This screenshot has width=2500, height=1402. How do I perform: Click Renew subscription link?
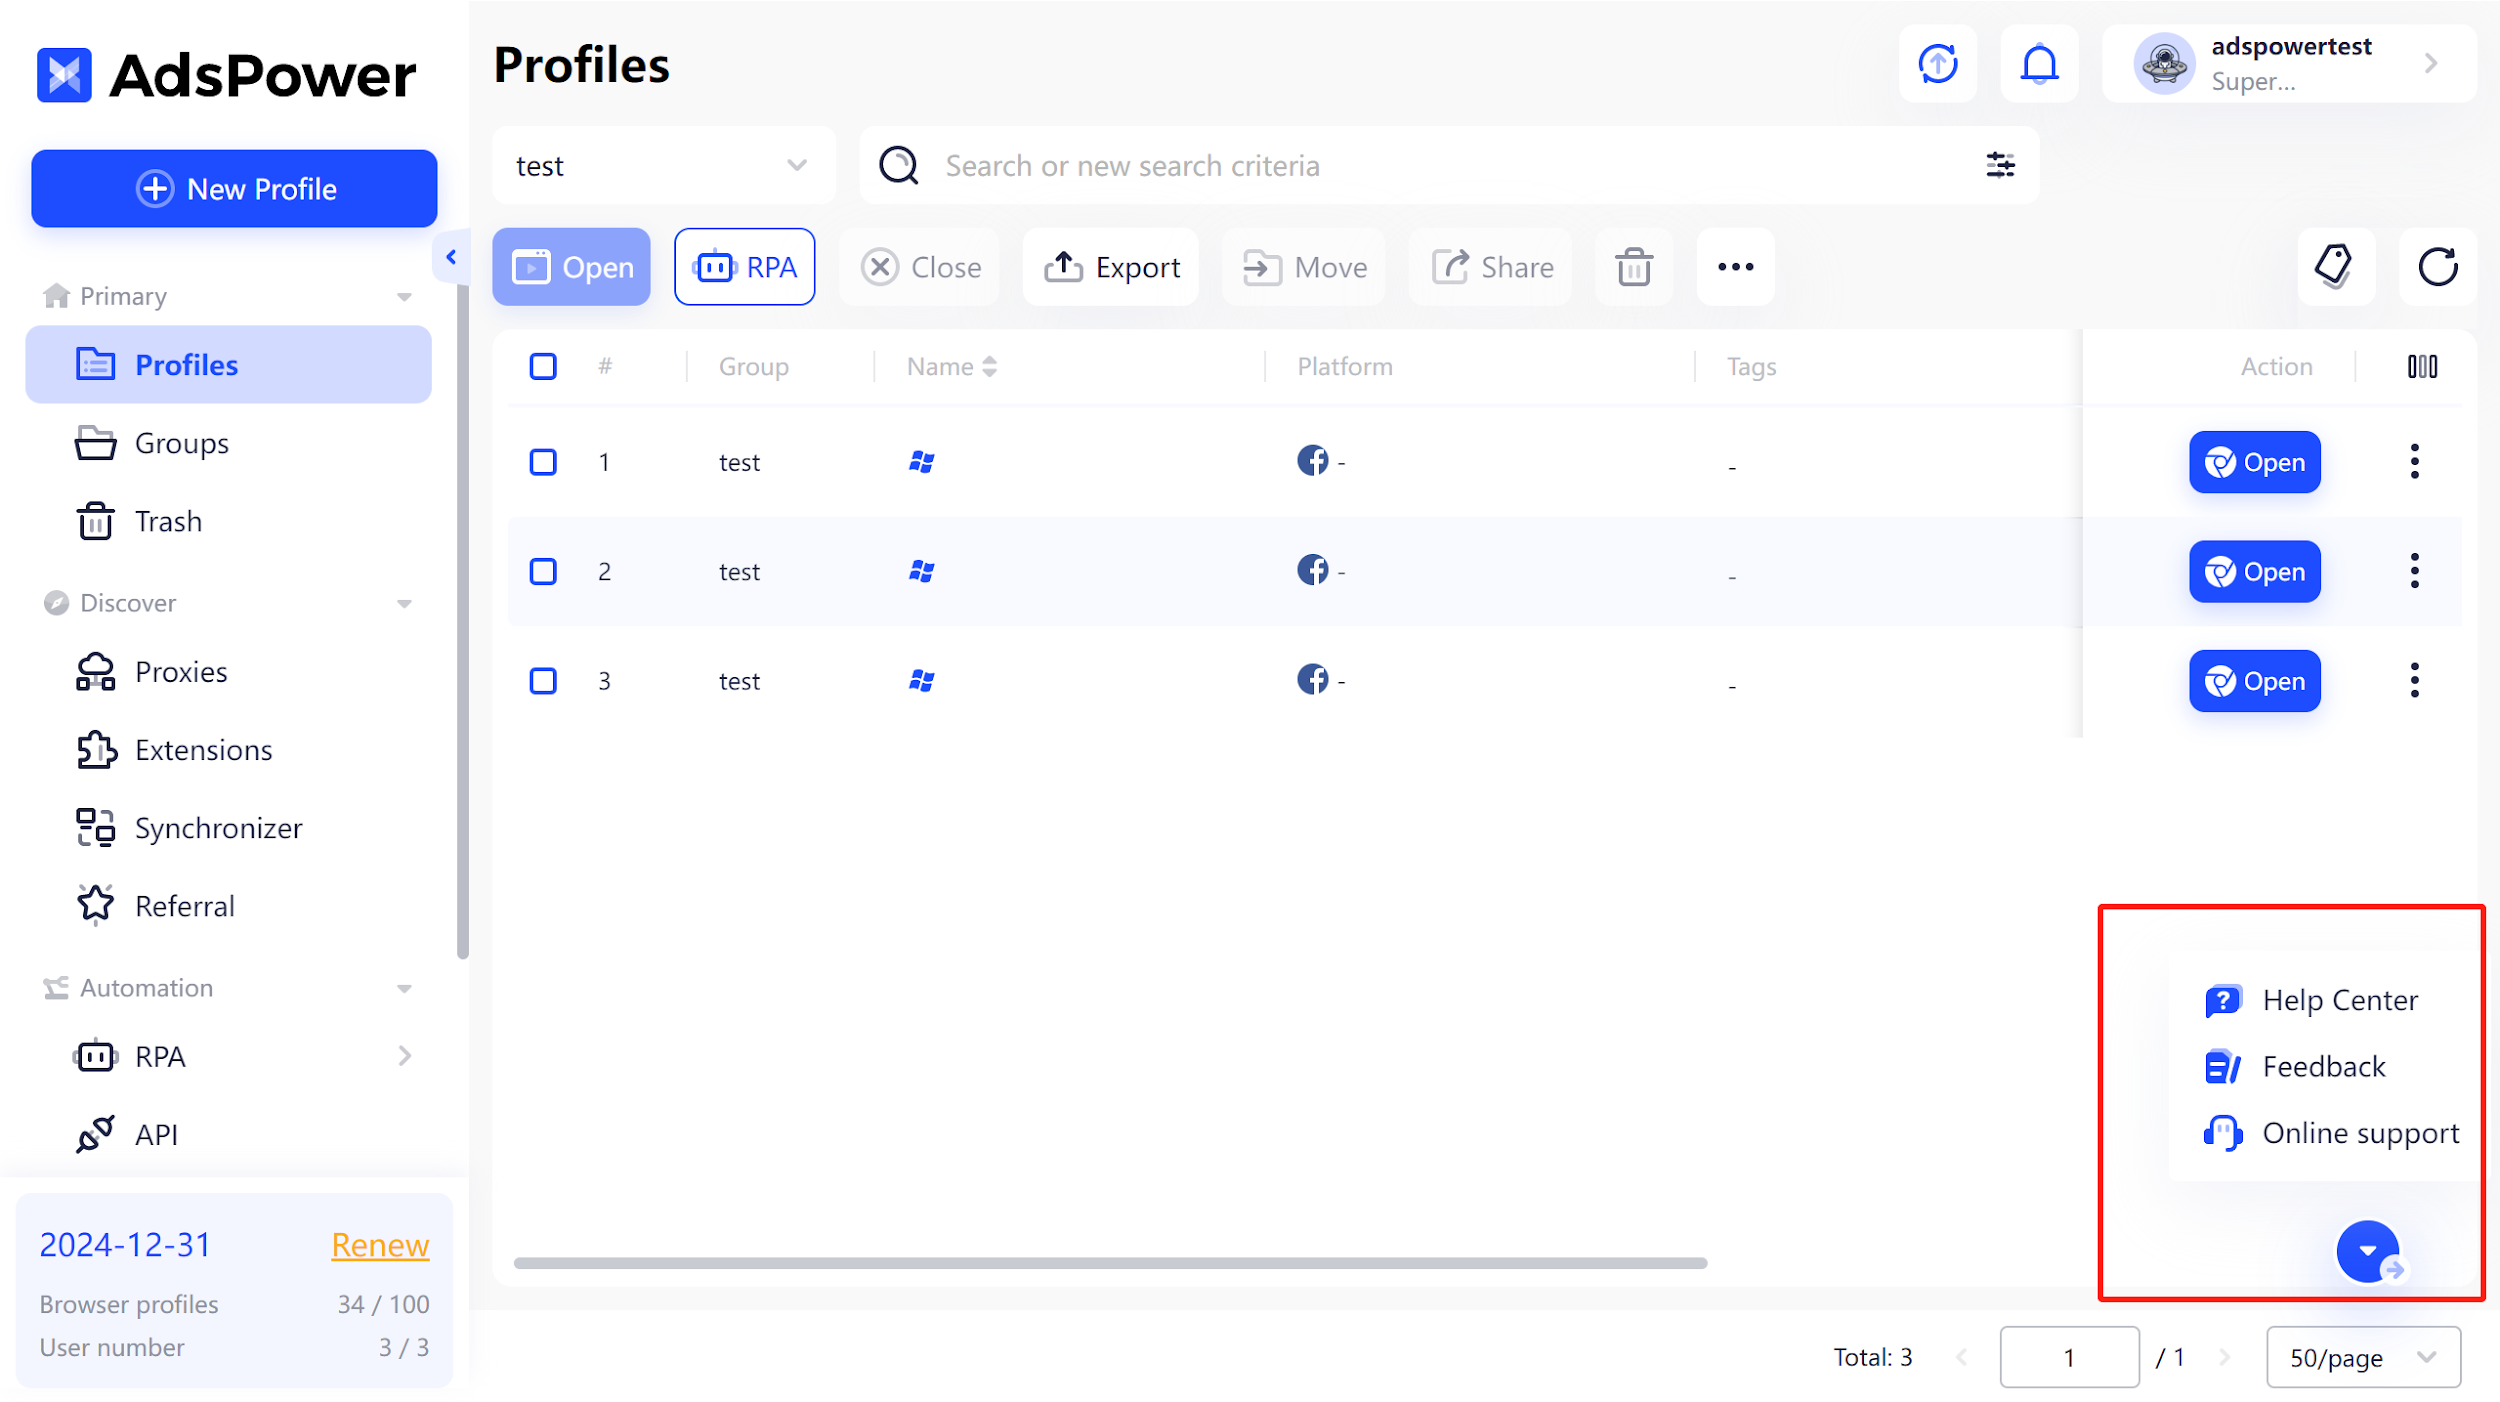coord(379,1244)
